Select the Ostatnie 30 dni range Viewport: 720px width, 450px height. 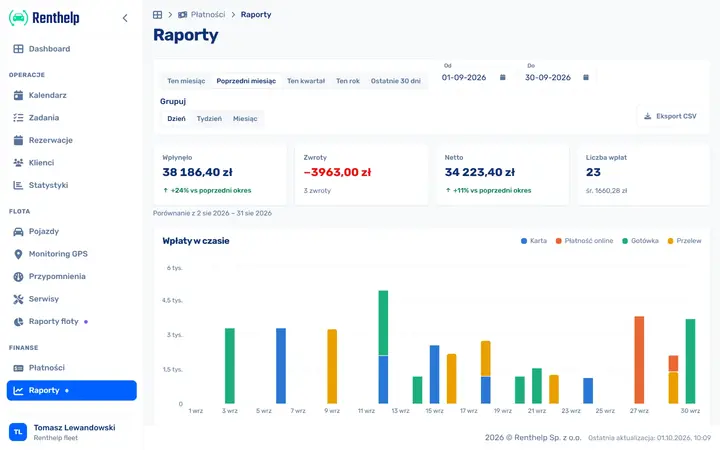pyautogui.click(x=395, y=81)
